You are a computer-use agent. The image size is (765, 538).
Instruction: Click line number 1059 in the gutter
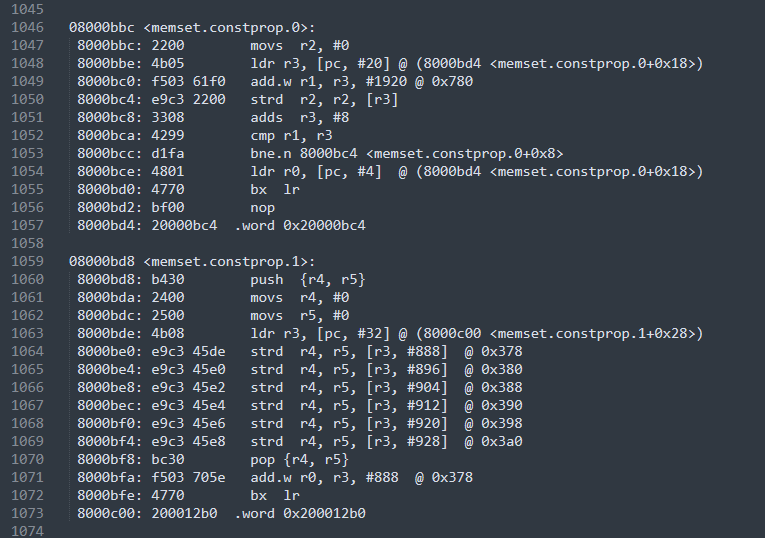click(x=27, y=261)
